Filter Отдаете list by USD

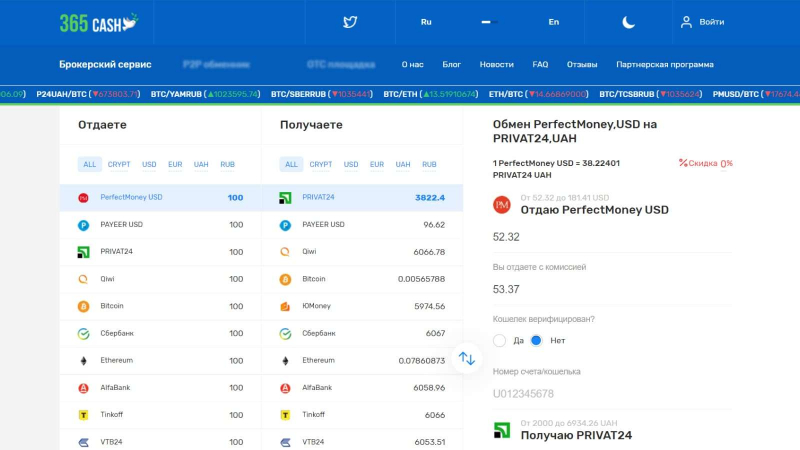149,164
